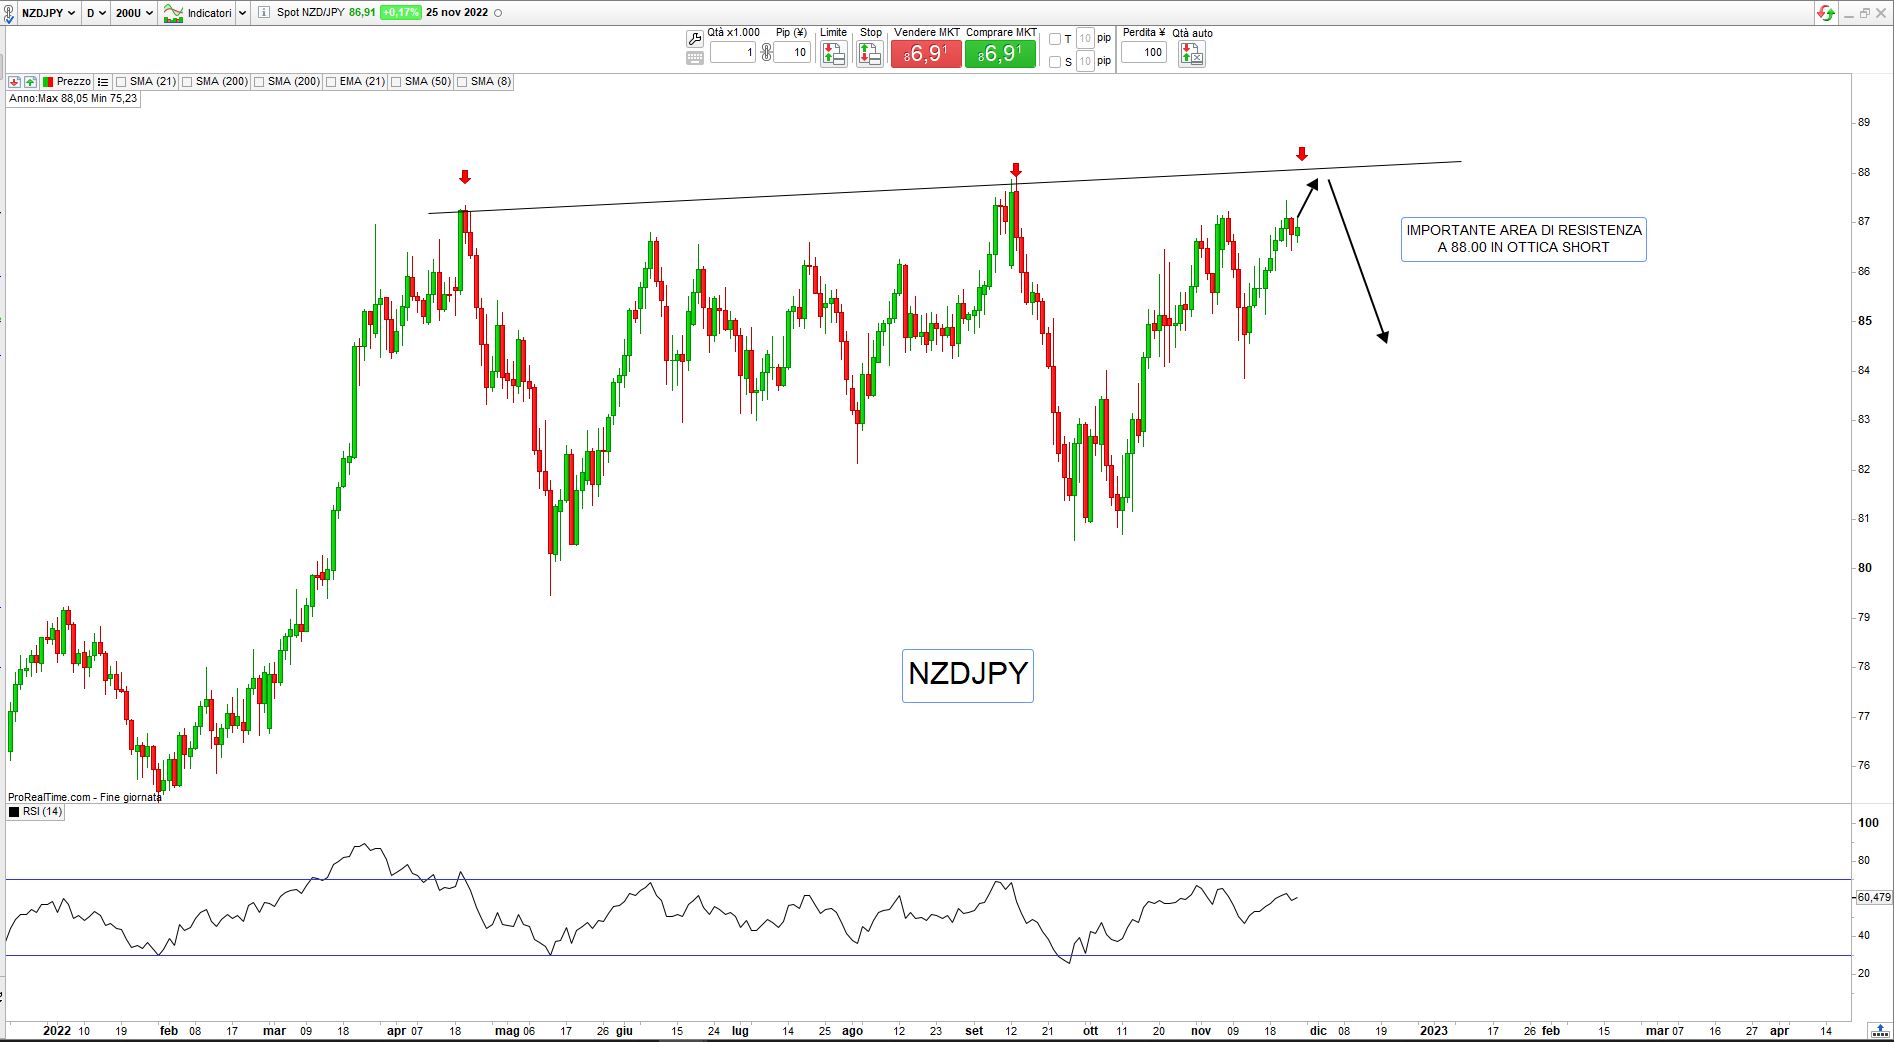Open the D timeframe dropdown
This screenshot has height=1042, width=1894.
tap(96, 13)
